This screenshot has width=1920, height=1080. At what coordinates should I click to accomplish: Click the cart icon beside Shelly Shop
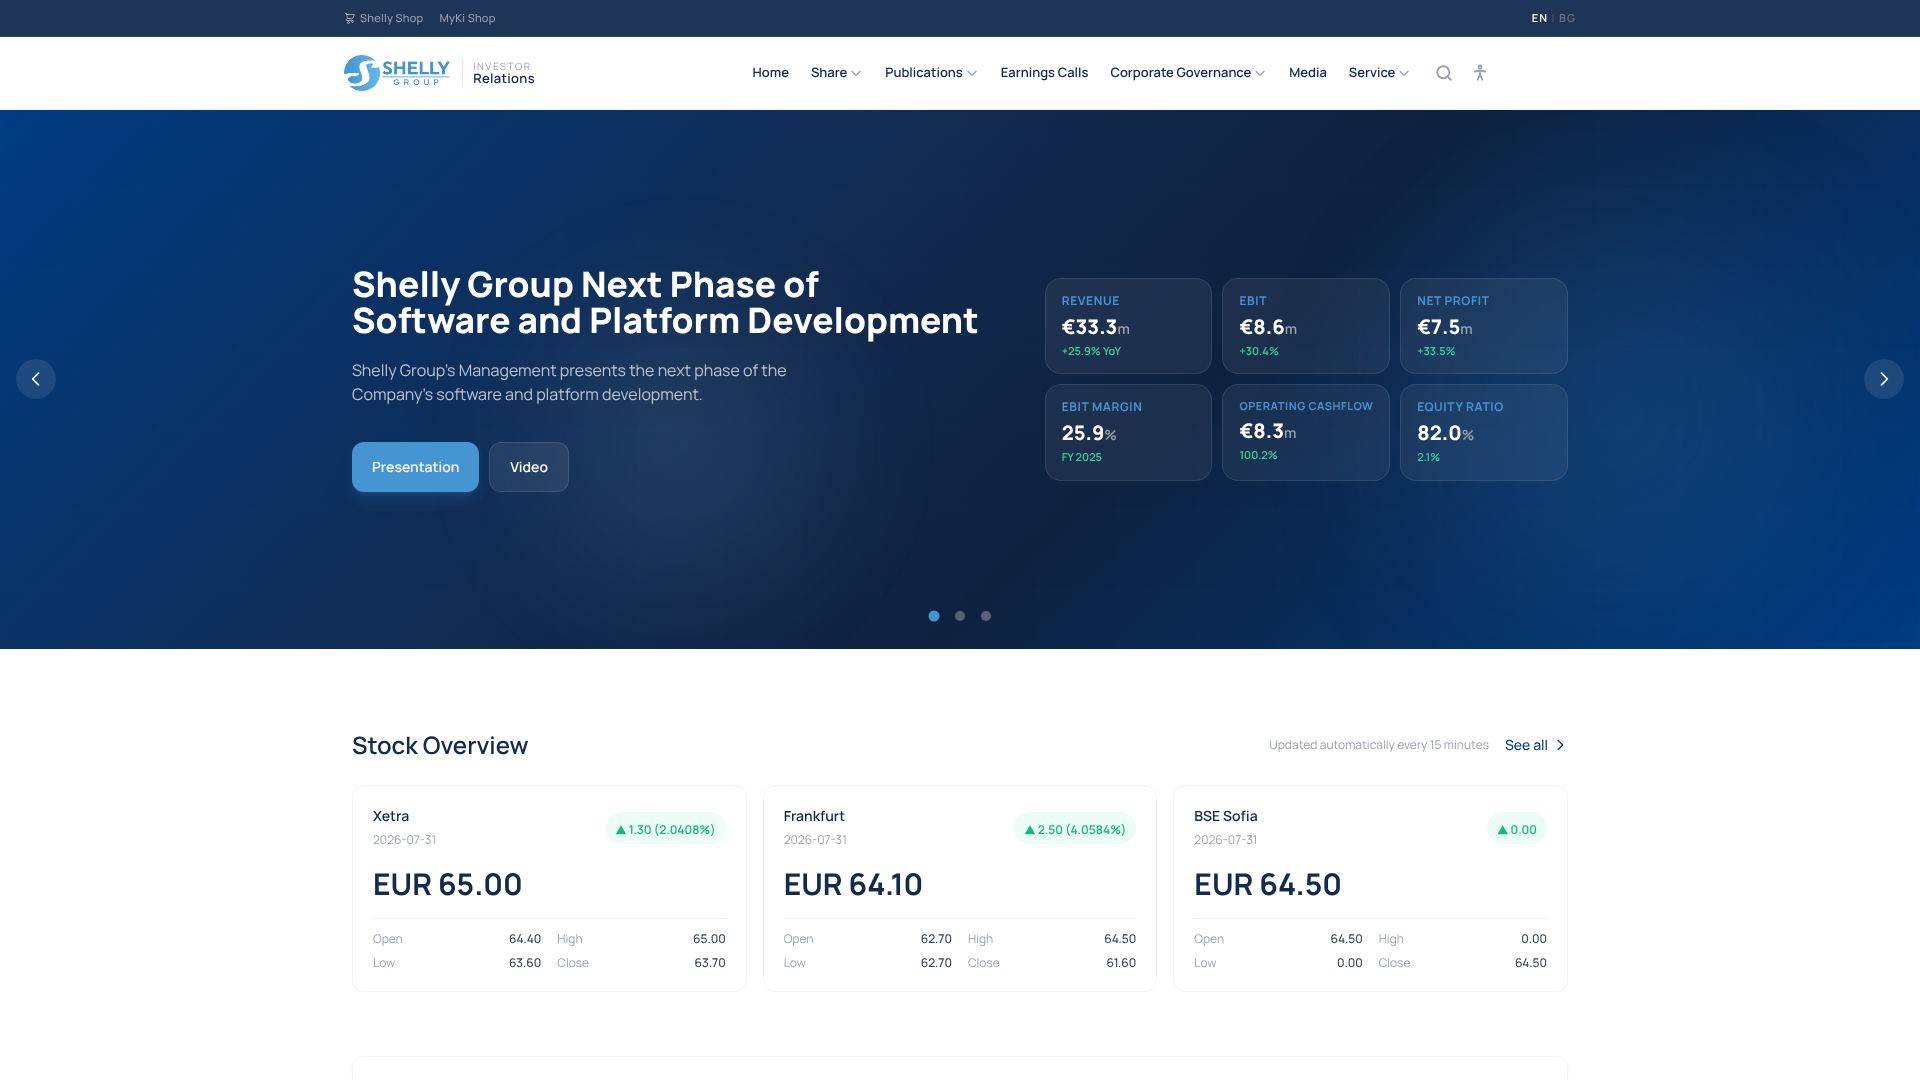click(350, 18)
